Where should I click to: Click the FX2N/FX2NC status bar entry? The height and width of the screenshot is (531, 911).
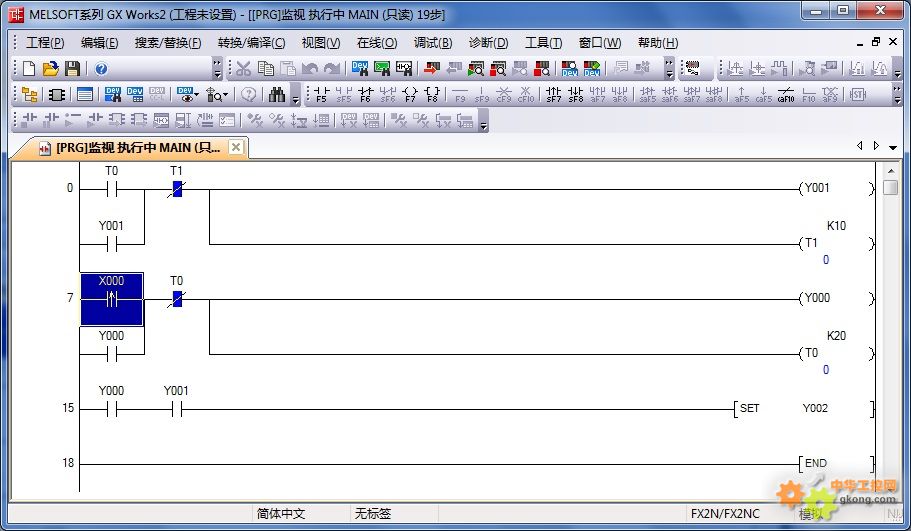pos(725,514)
